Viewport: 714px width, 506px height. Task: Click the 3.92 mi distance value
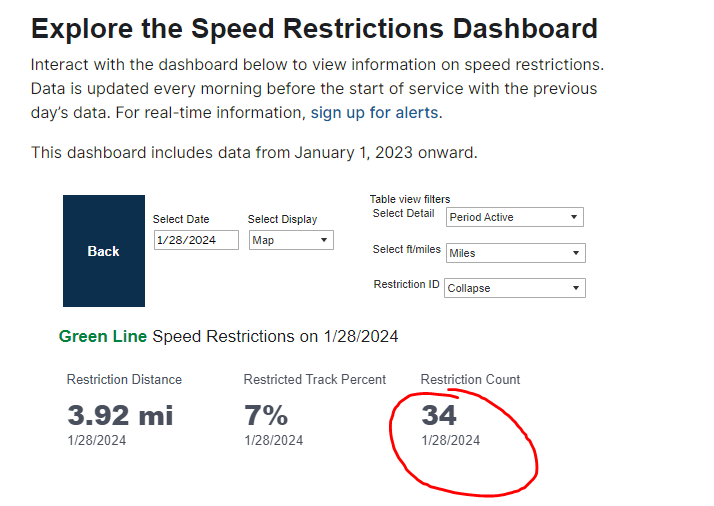point(120,415)
